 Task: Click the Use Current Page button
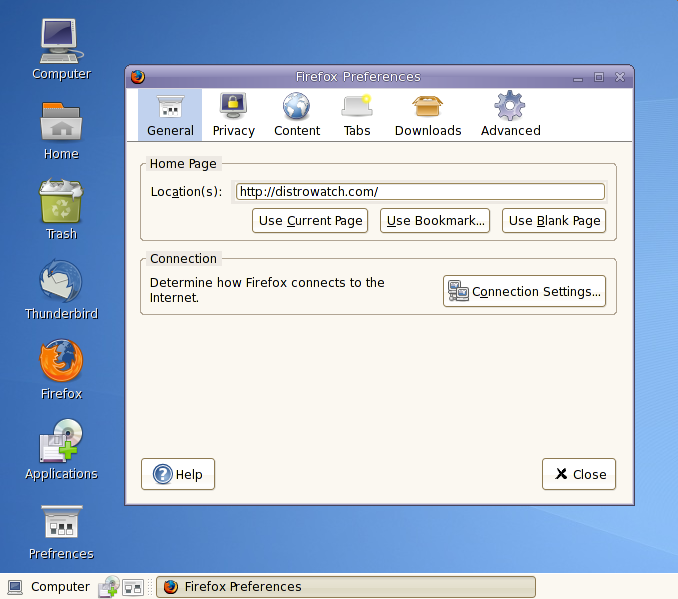[x=310, y=221]
